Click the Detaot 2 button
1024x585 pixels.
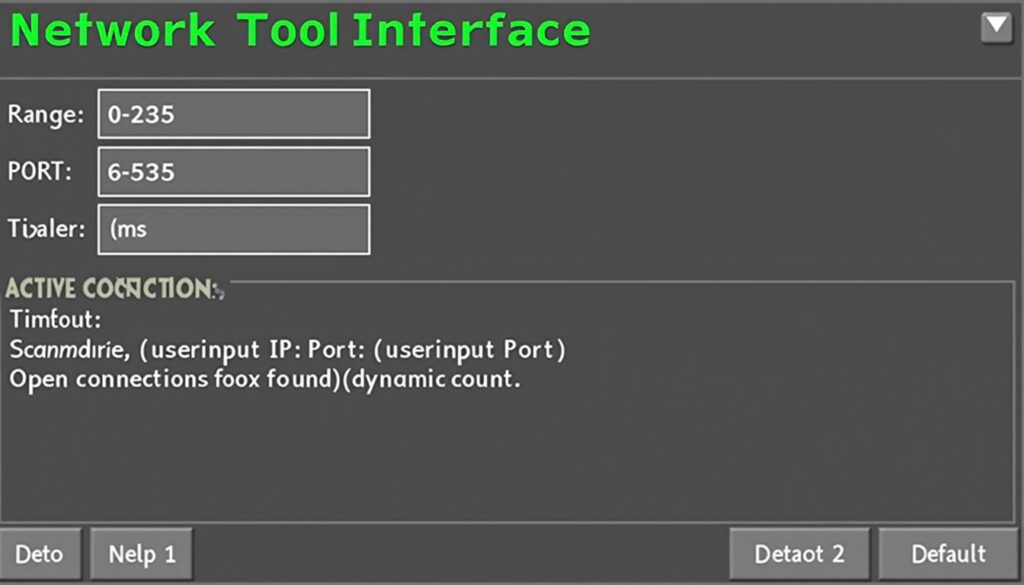(799, 554)
